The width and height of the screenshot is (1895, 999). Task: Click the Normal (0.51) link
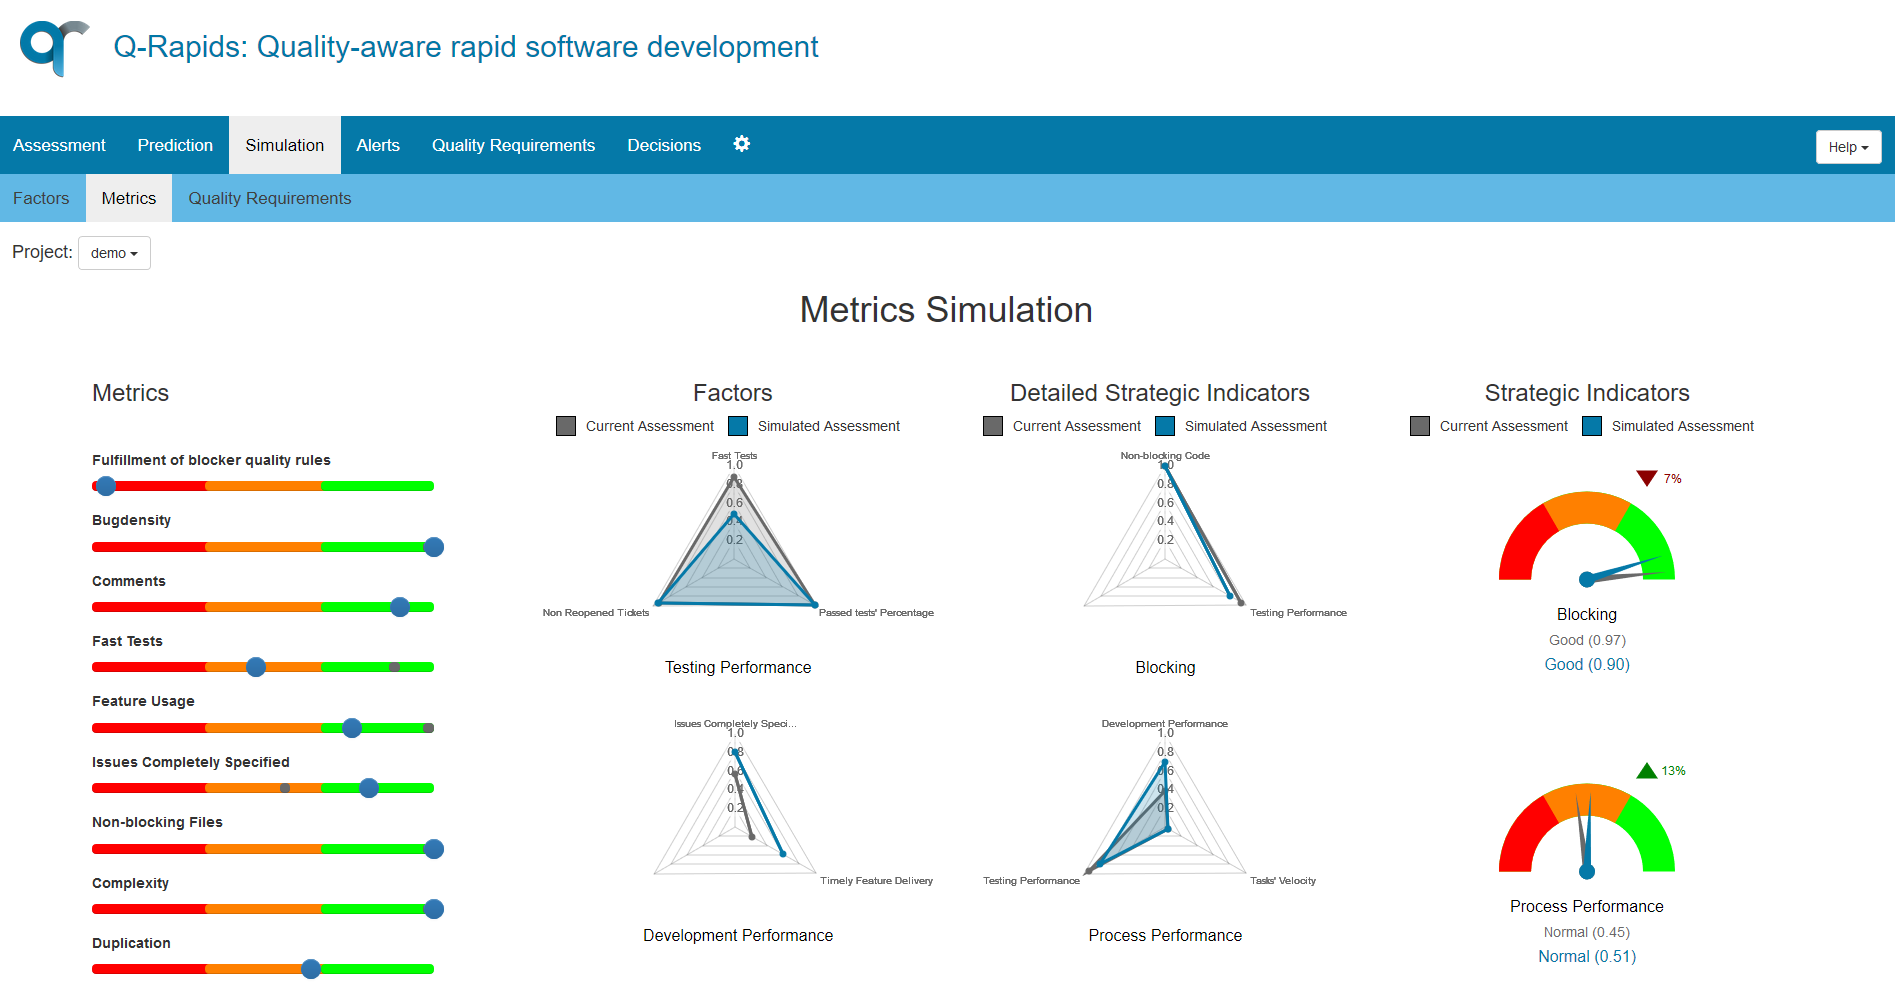1586,956
